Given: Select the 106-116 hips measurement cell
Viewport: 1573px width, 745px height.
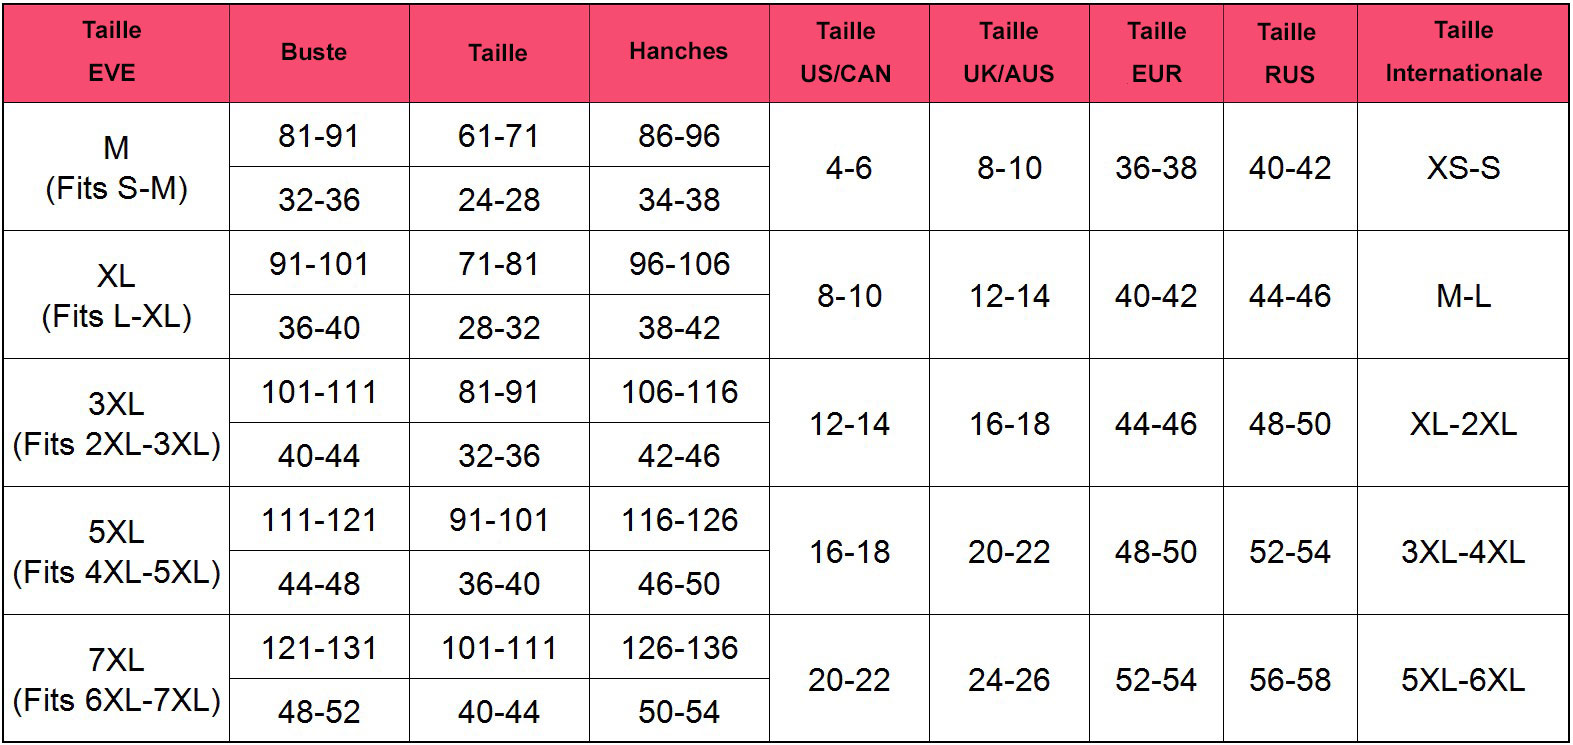Looking at the screenshot, I should 679,391.
